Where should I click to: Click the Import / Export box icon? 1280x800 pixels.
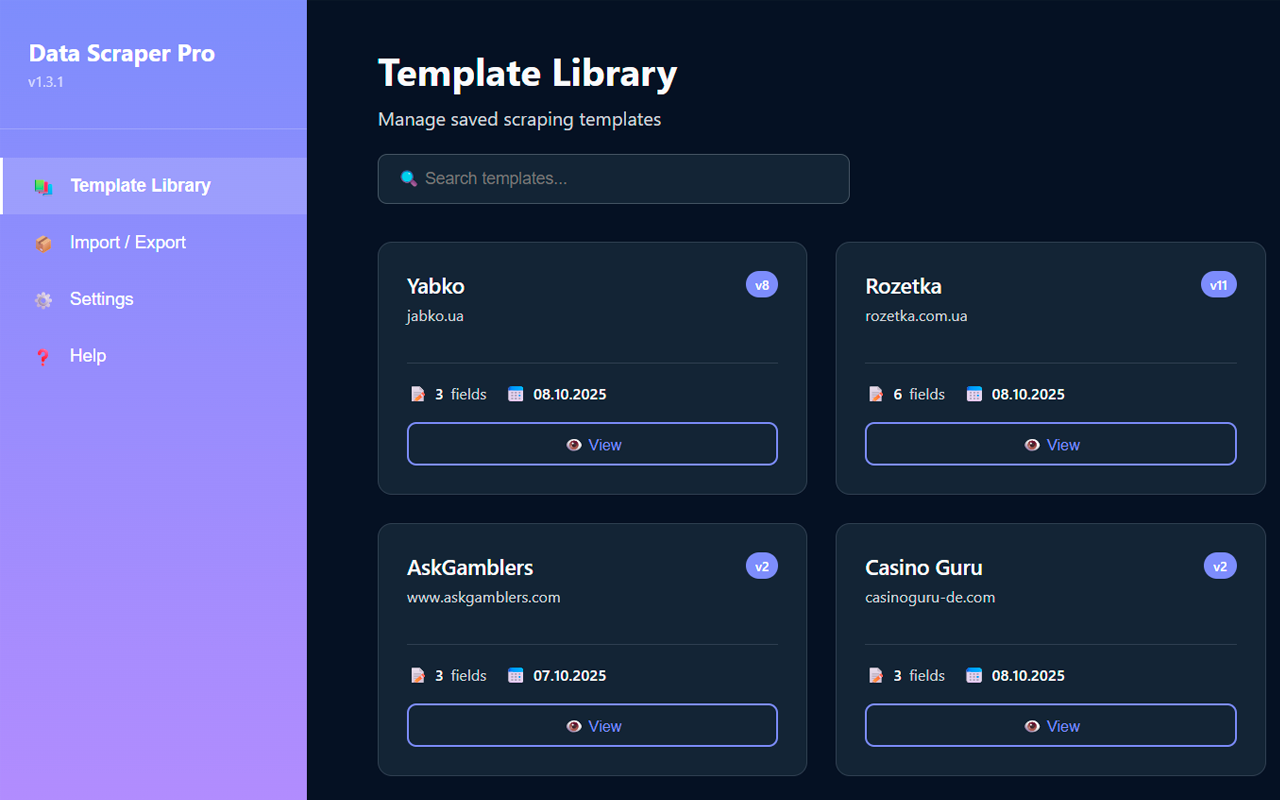[x=43, y=243]
